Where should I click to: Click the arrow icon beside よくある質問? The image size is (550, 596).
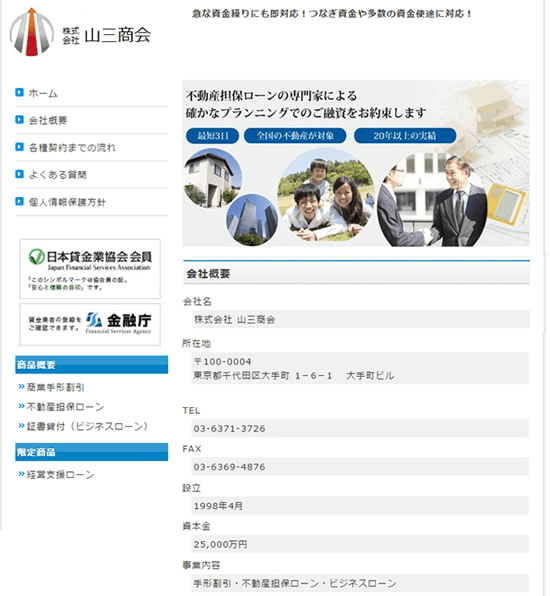tap(19, 174)
